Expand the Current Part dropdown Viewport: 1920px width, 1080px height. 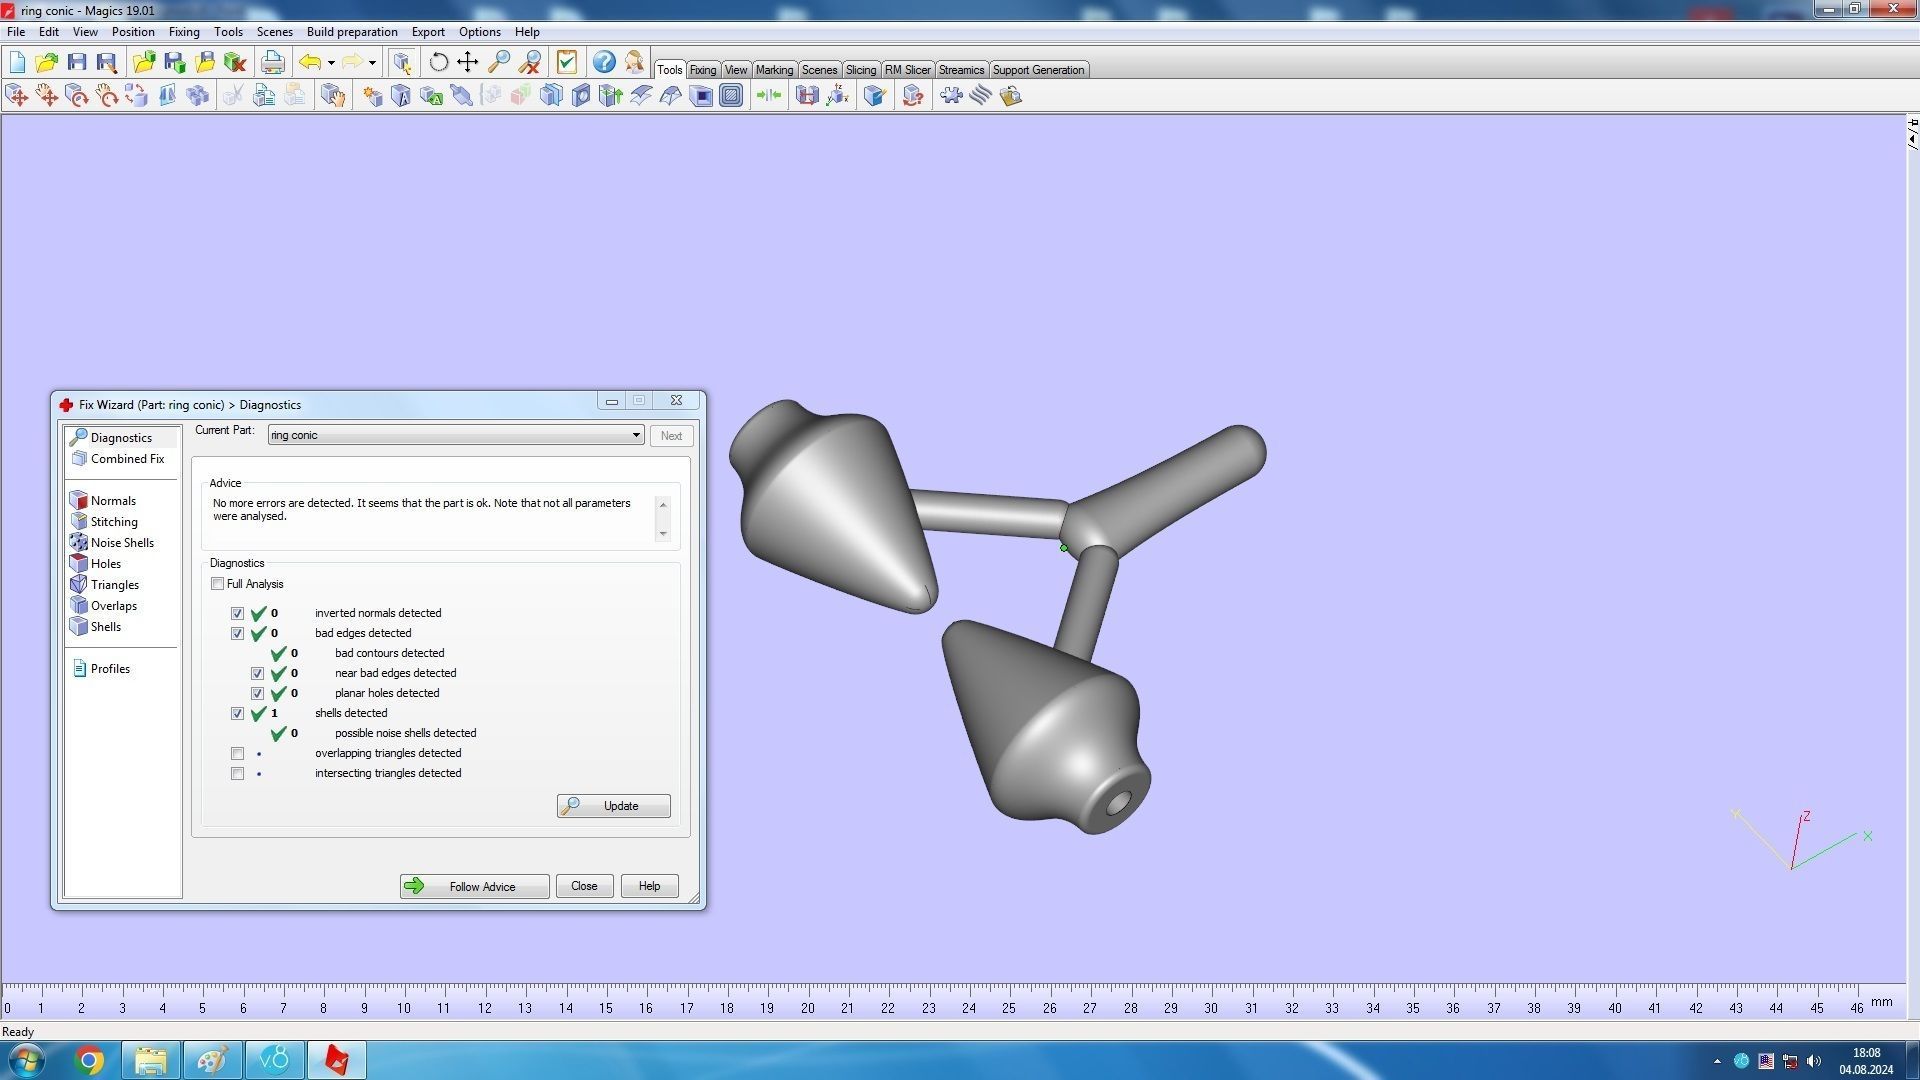click(x=636, y=435)
